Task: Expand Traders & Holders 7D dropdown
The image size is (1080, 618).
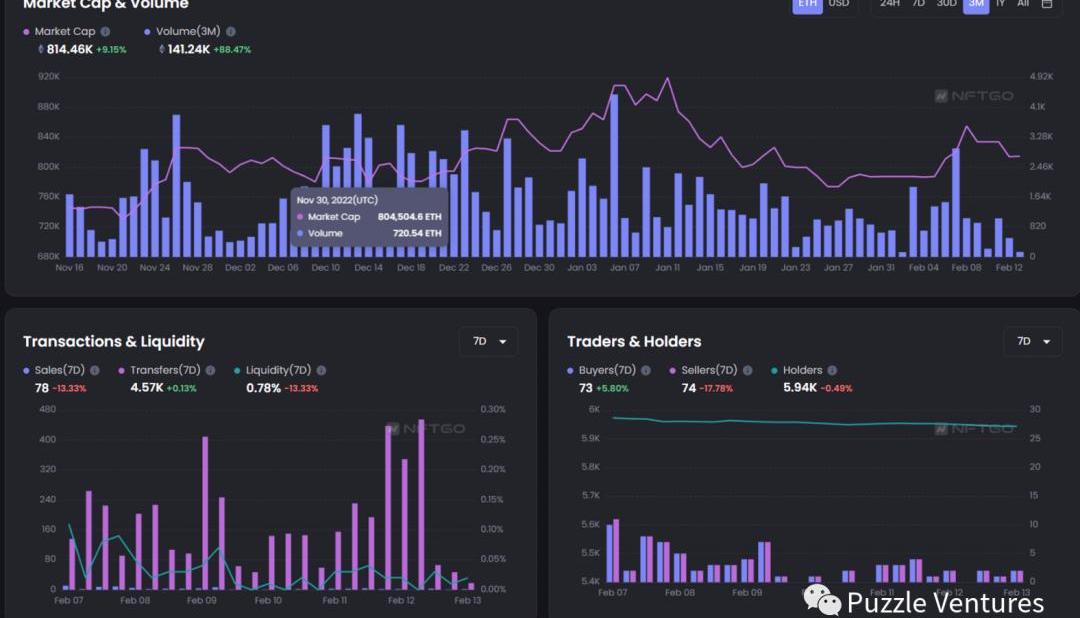Action: click(x=1032, y=341)
